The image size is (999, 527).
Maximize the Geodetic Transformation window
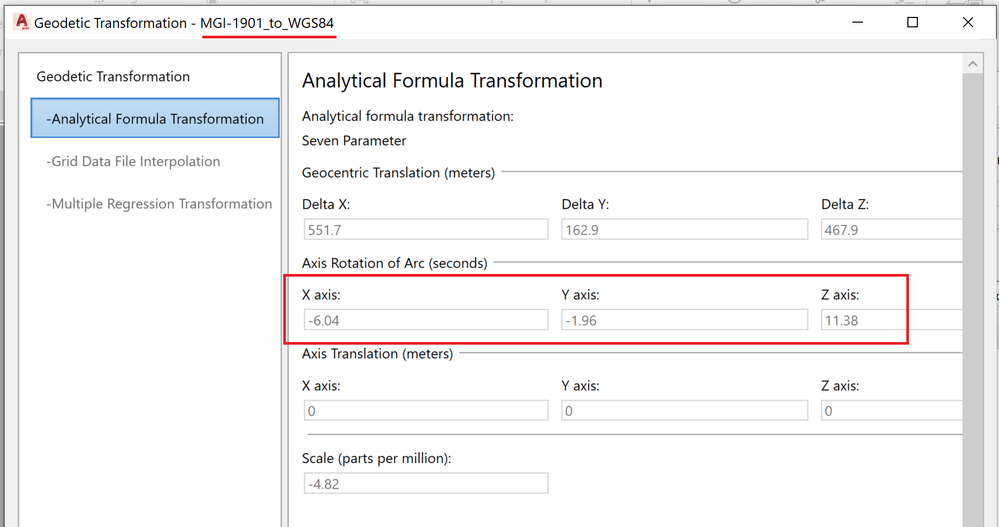click(912, 22)
